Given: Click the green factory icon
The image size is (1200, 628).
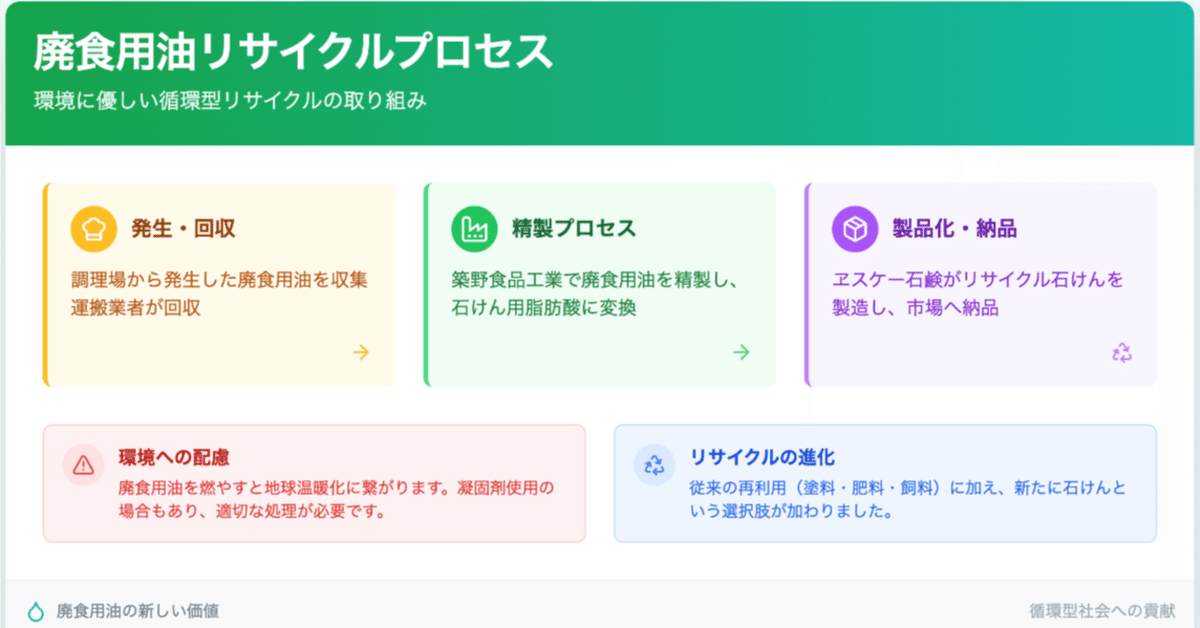Looking at the screenshot, I should tap(475, 229).
